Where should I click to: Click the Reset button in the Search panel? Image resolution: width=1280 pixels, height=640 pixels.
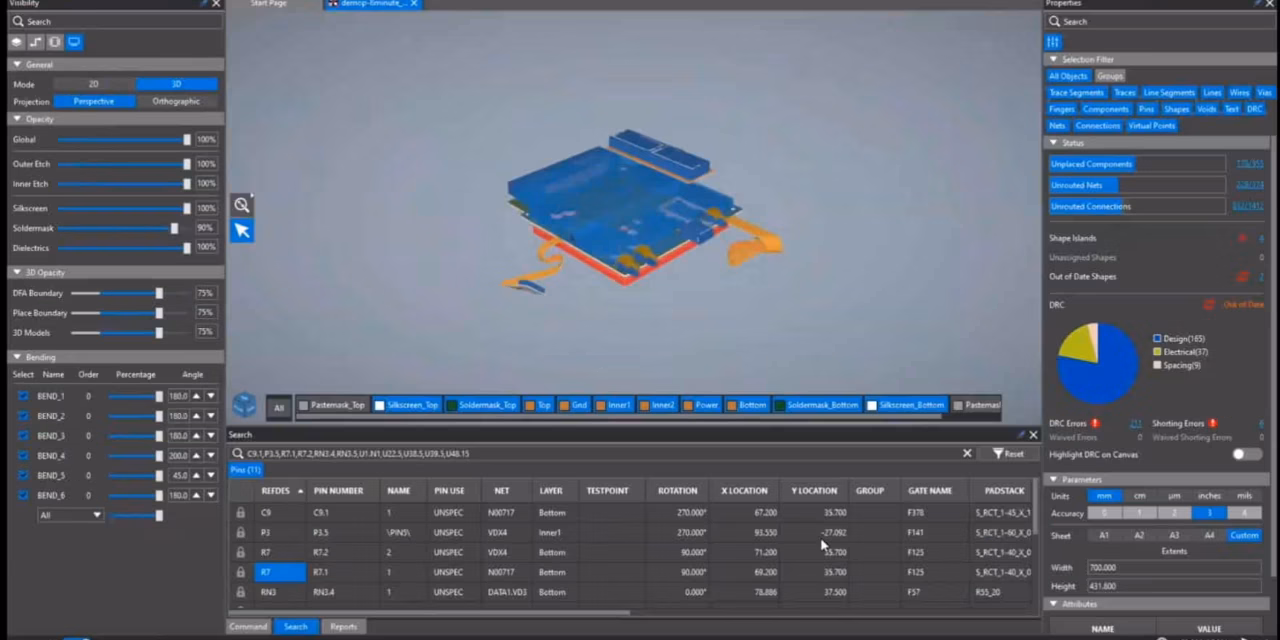(1008, 453)
